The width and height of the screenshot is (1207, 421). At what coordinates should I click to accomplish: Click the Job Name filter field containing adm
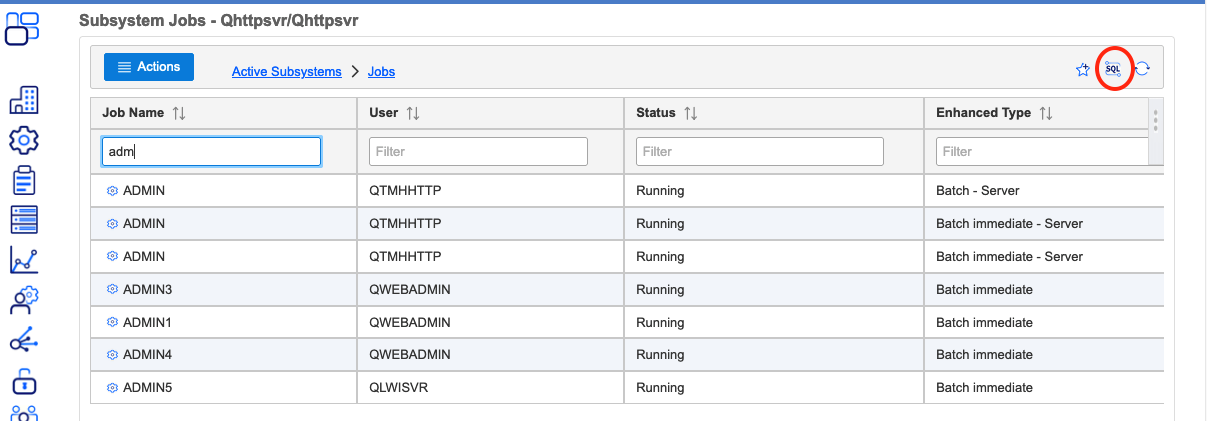(x=211, y=152)
